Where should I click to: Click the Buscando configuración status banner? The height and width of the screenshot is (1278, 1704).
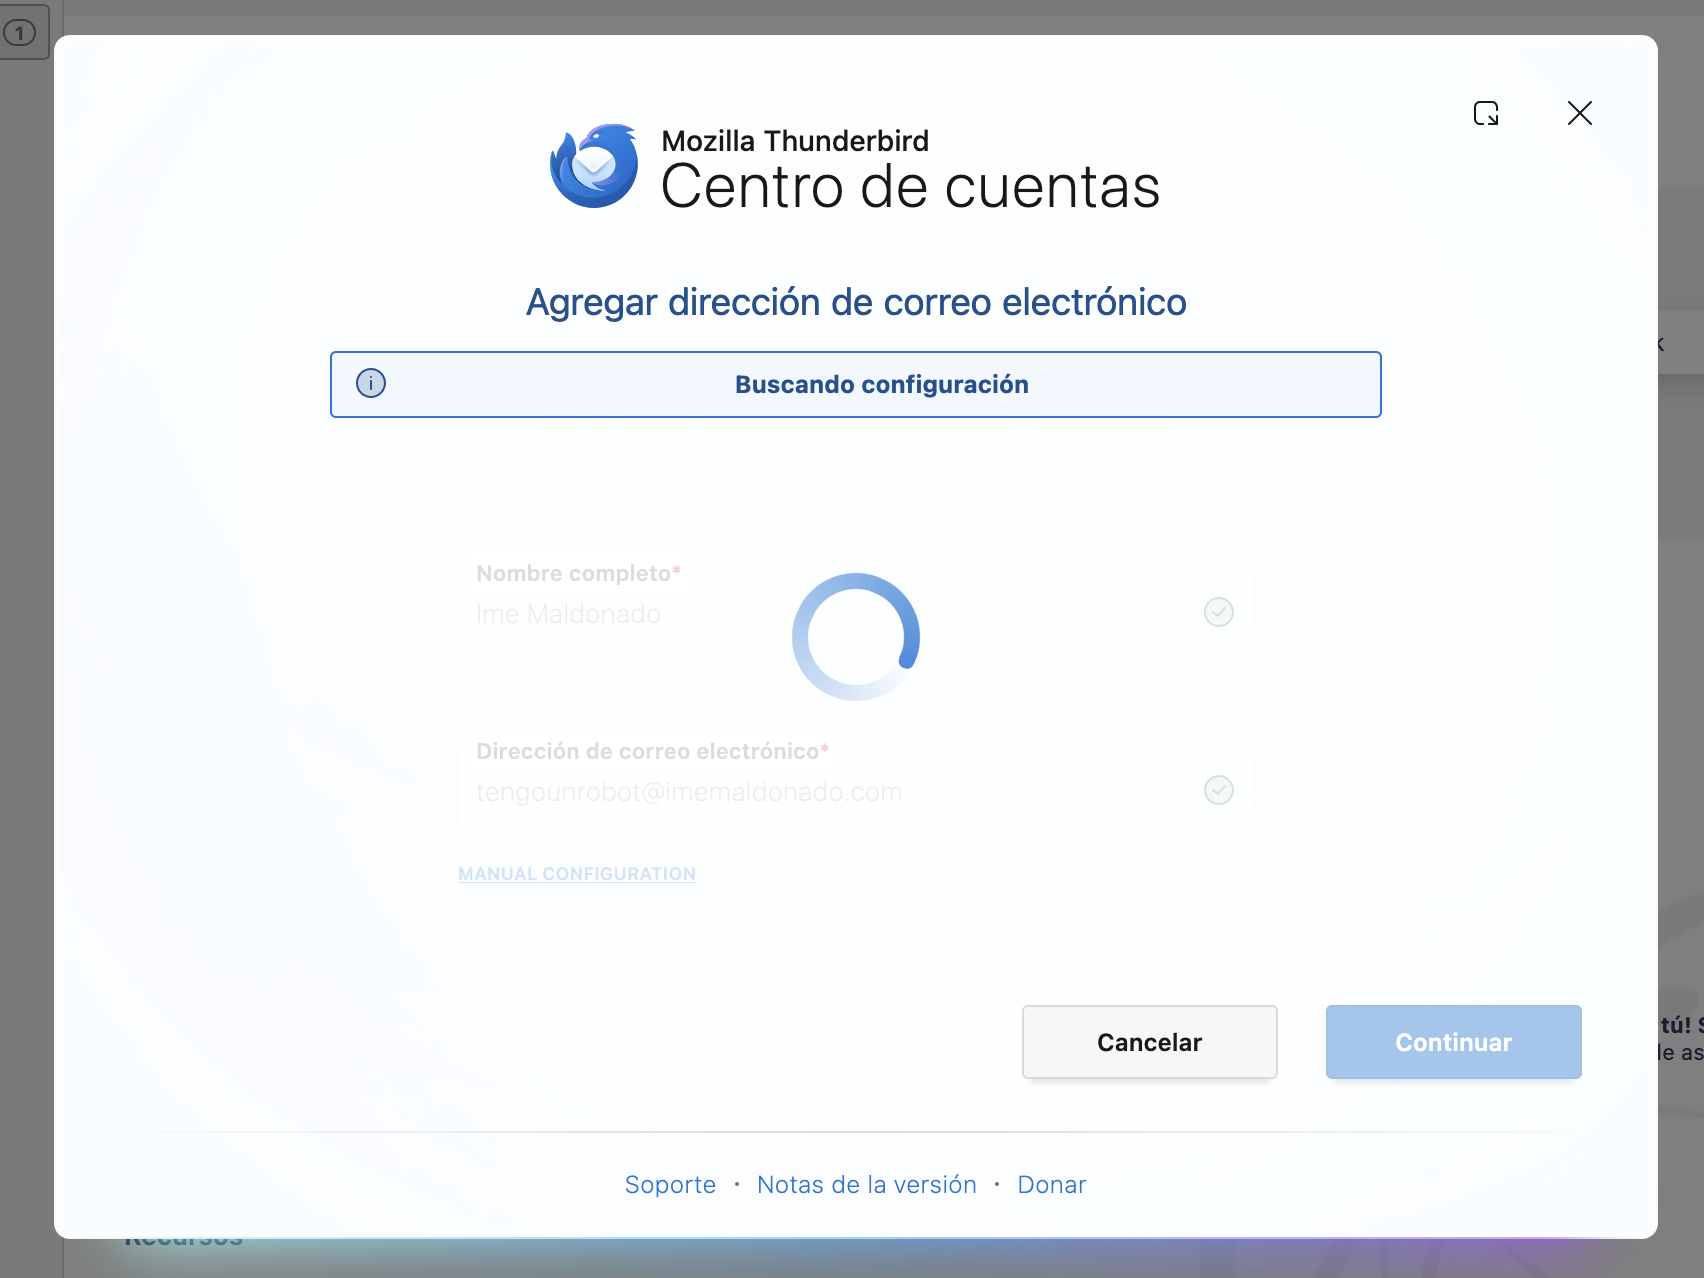882,384
